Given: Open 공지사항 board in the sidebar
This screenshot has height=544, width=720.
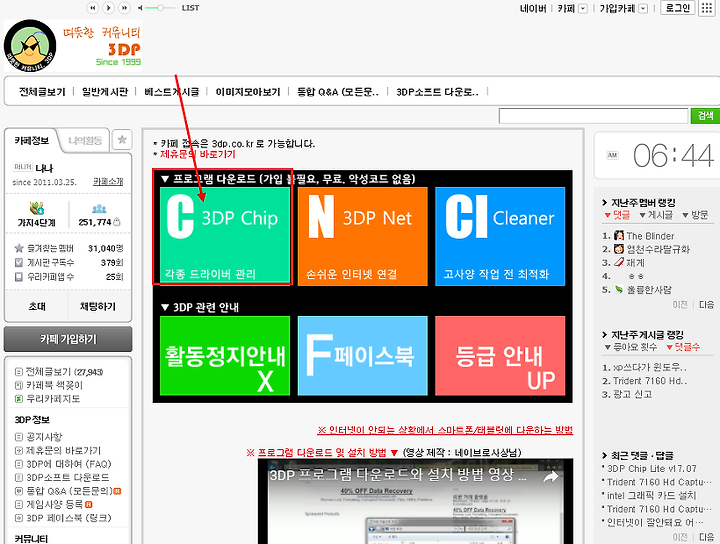Looking at the screenshot, I should pos(39,437).
